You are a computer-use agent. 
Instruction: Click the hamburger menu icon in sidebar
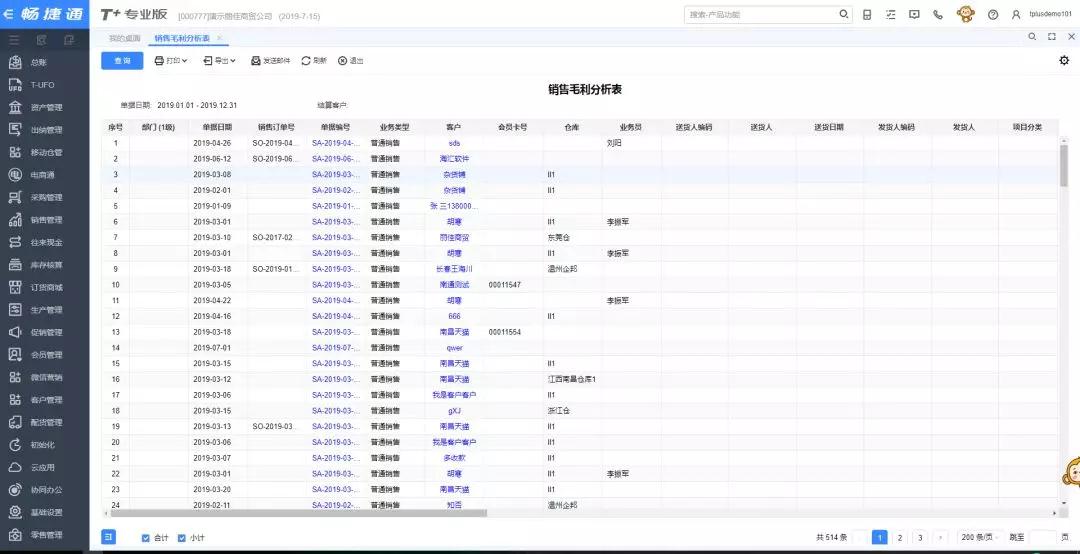pyautogui.click(x=14, y=40)
